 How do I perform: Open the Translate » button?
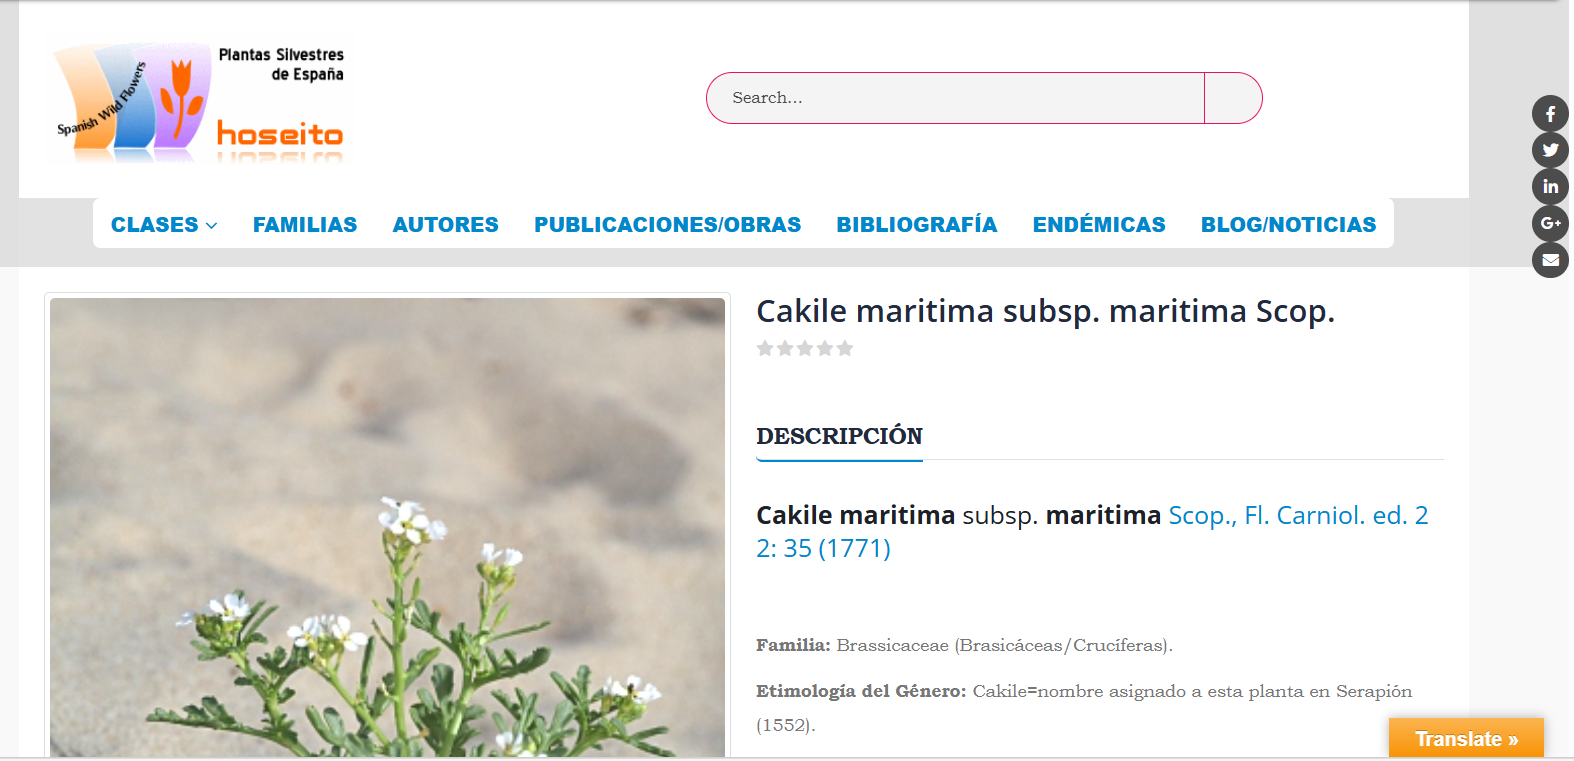point(1466,739)
